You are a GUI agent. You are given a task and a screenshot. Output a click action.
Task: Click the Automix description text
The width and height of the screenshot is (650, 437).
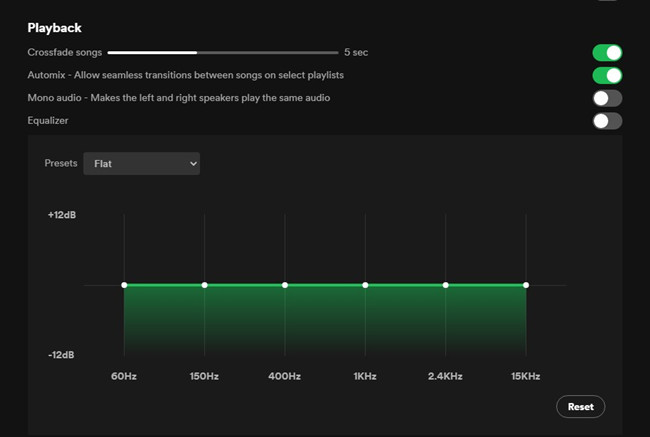pos(185,75)
